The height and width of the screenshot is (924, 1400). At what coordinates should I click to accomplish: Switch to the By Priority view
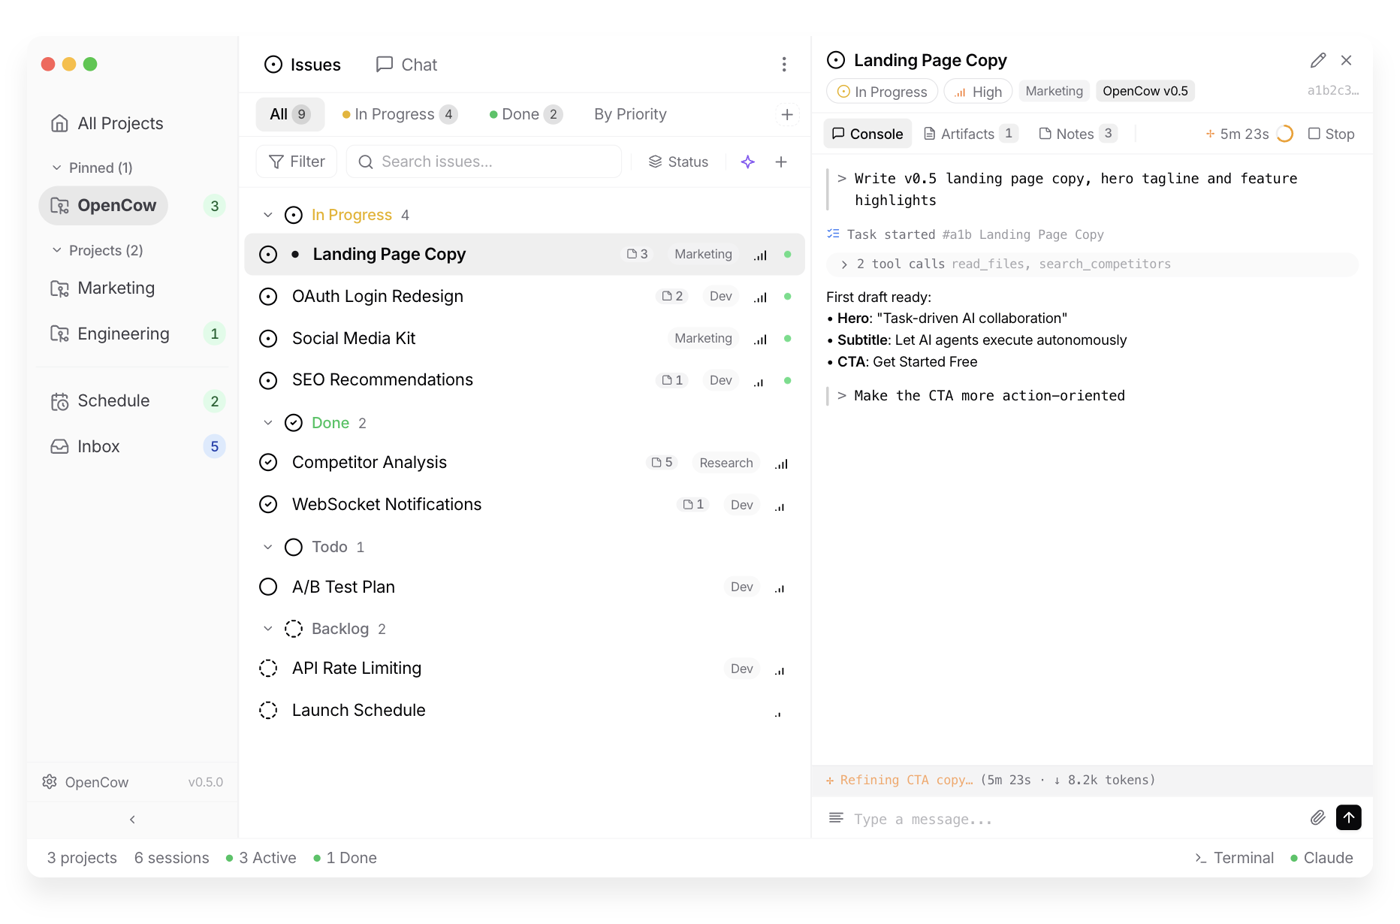[629, 113]
